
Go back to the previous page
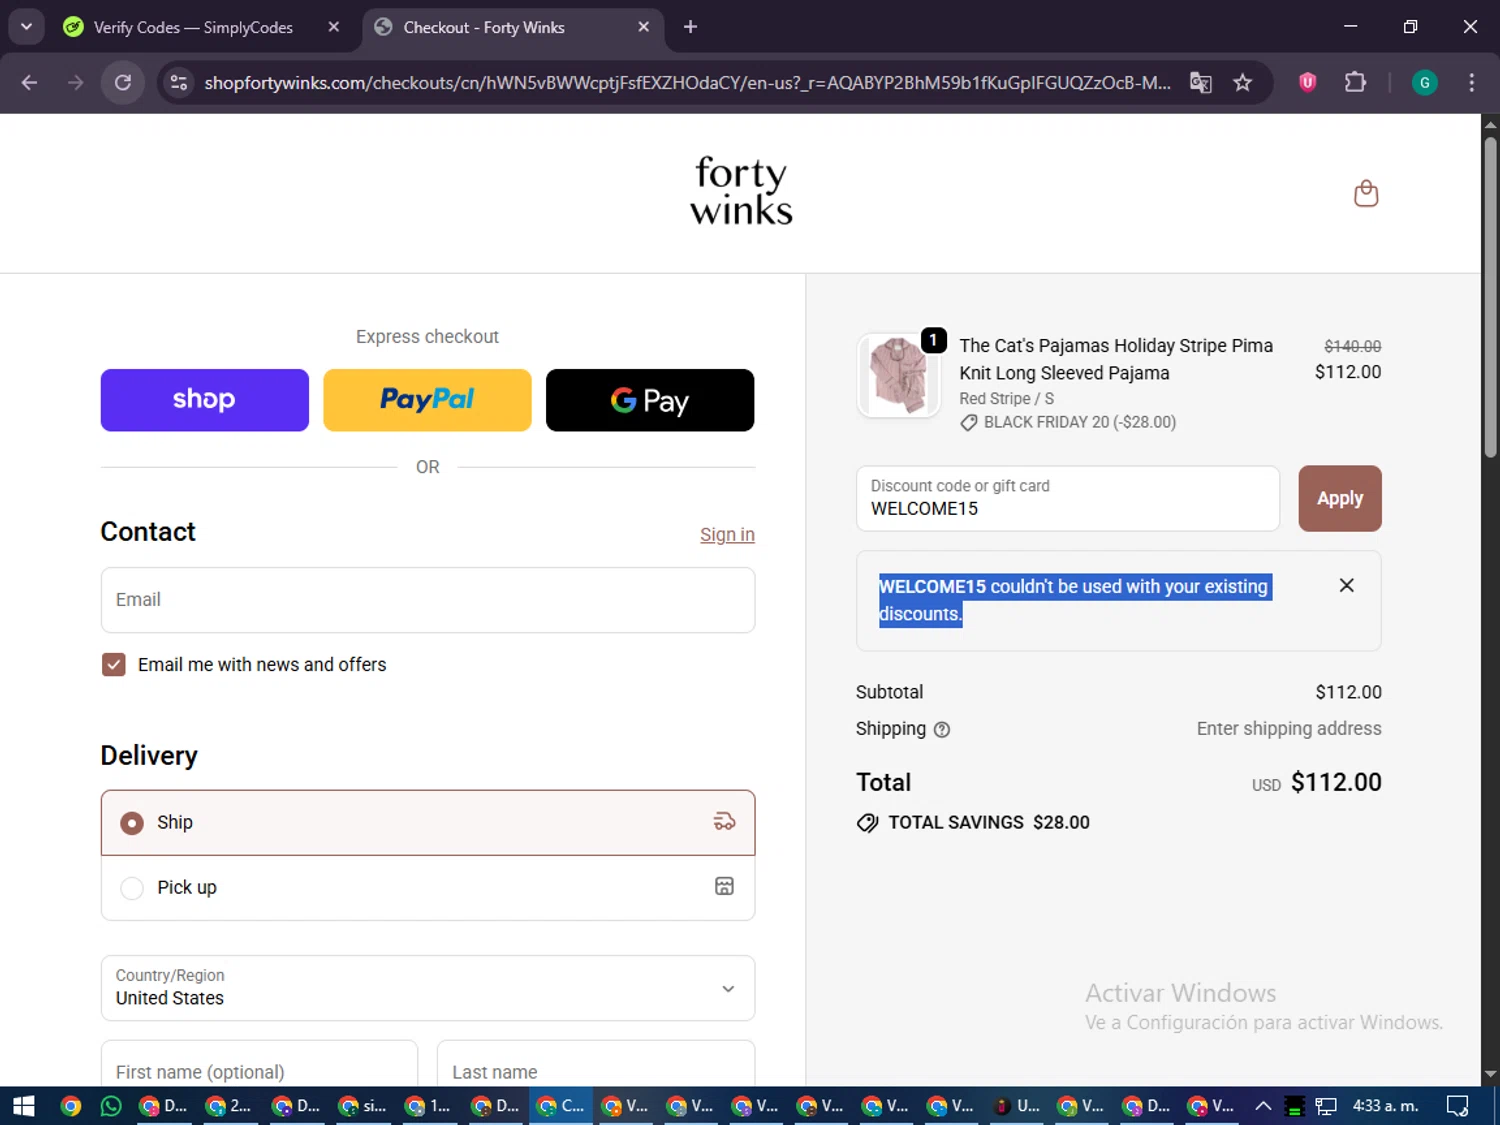click(29, 82)
